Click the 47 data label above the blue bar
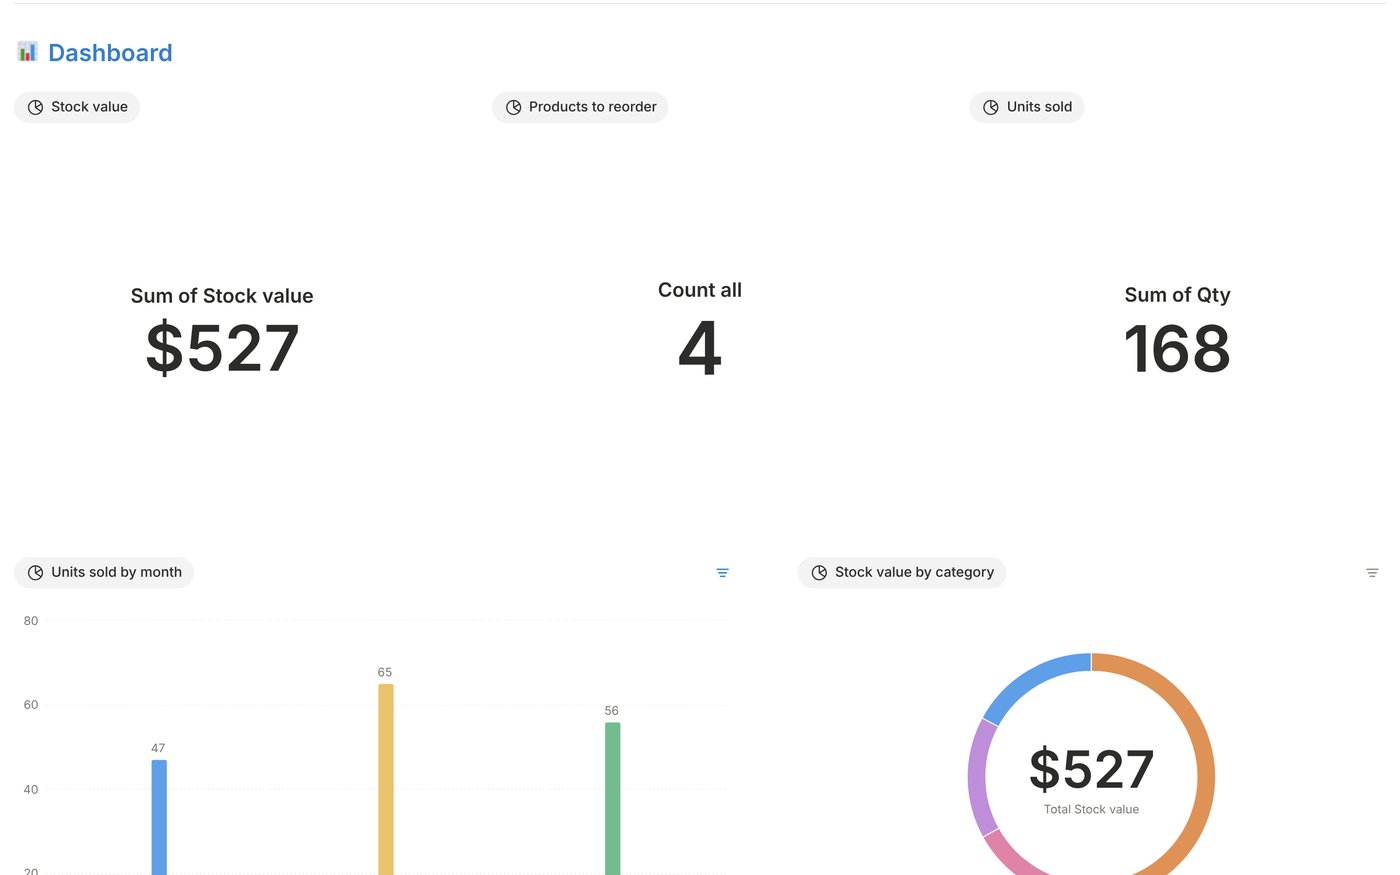 click(158, 748)
